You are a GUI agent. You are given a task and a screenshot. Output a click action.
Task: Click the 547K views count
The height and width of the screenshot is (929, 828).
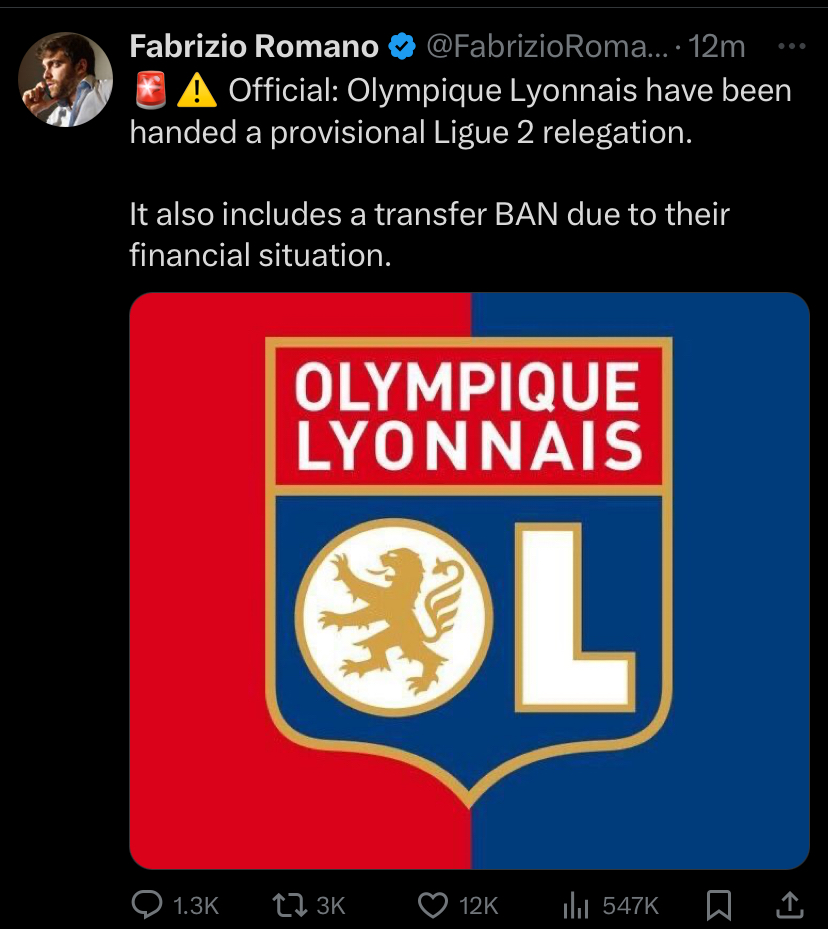631,906
